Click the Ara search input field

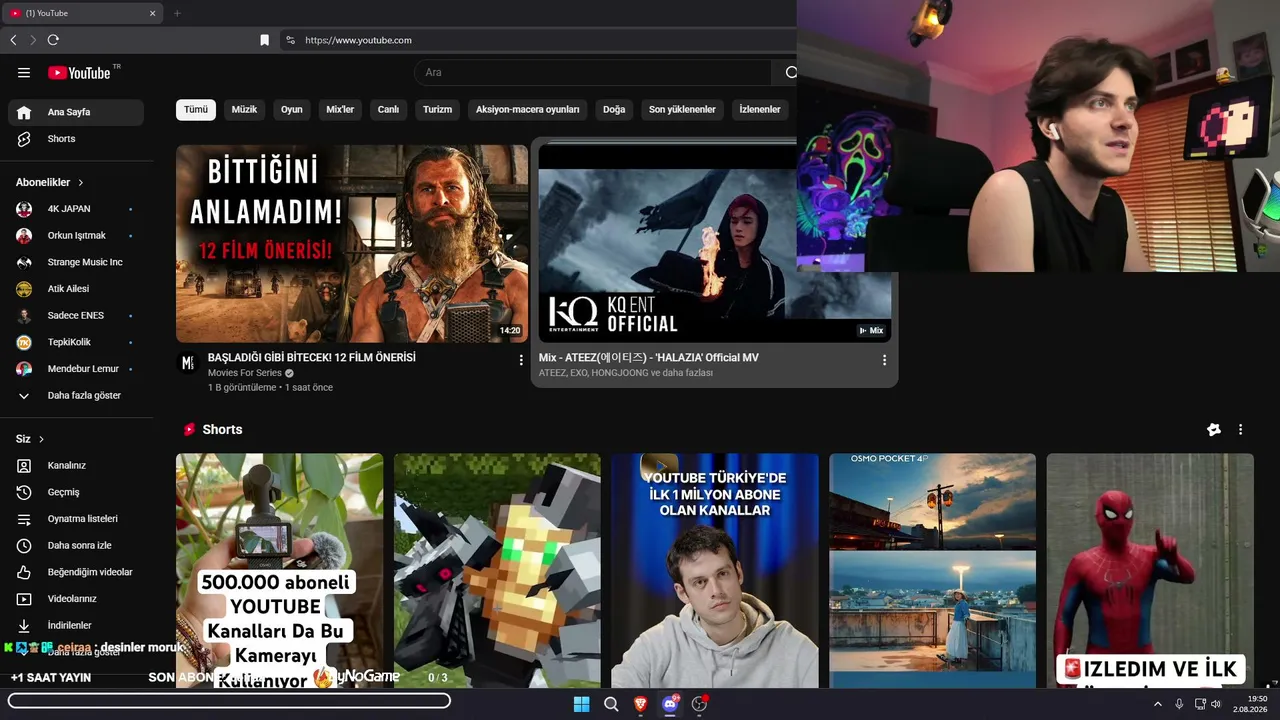[593, 72]
